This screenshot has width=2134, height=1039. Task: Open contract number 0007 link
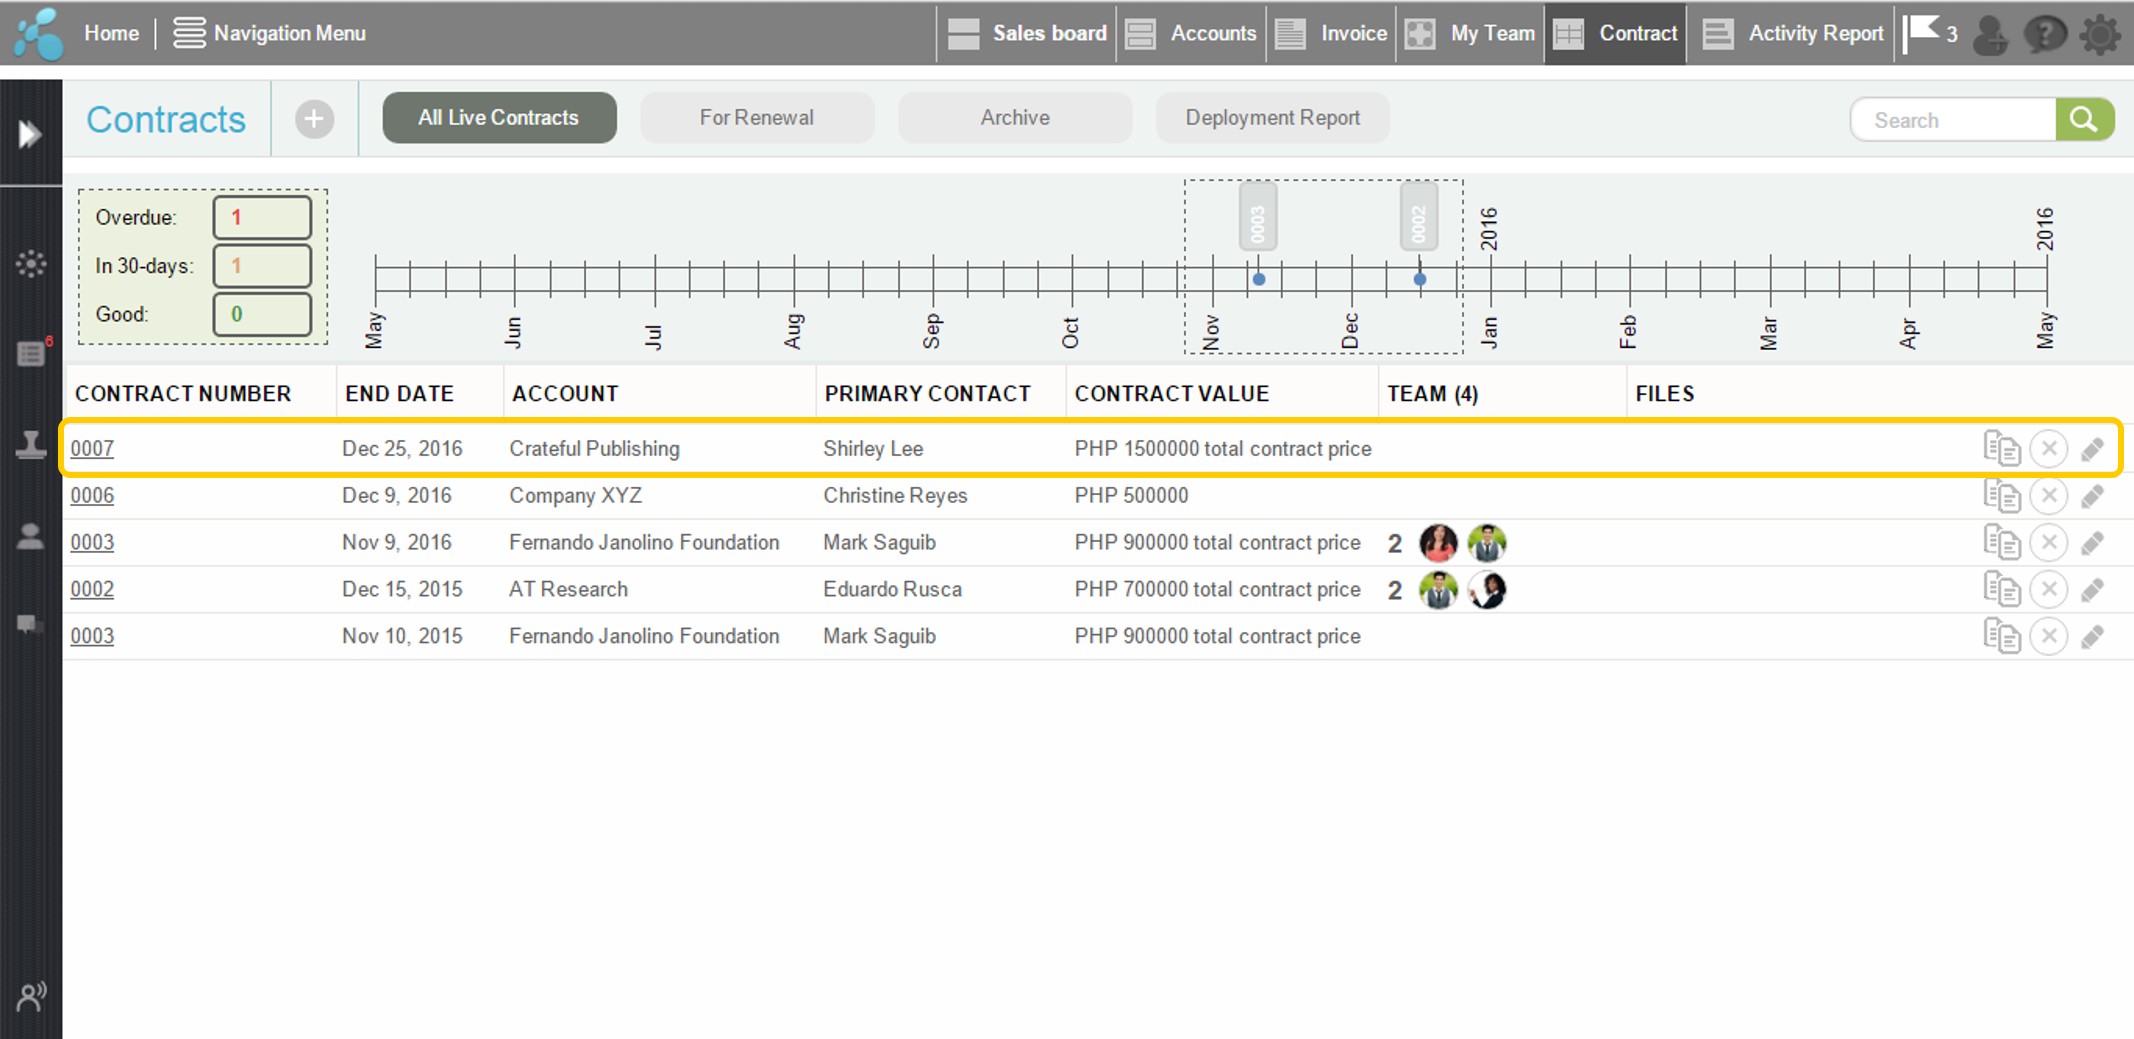click(x=92, y=448)
